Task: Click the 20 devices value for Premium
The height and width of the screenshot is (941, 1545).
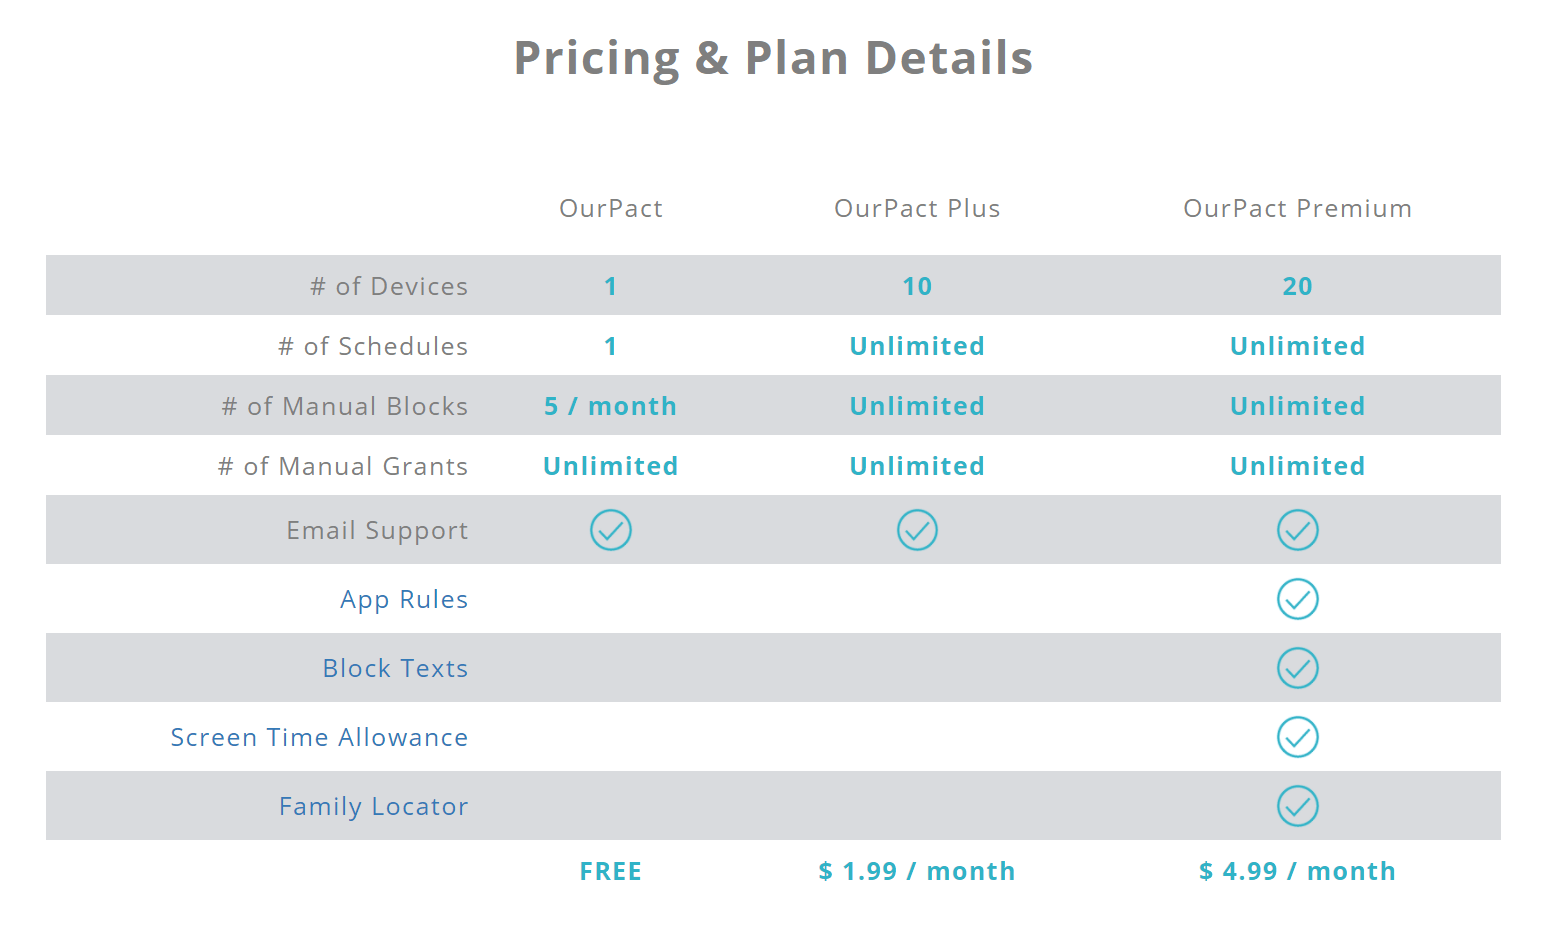Action: click(1297, 286)
